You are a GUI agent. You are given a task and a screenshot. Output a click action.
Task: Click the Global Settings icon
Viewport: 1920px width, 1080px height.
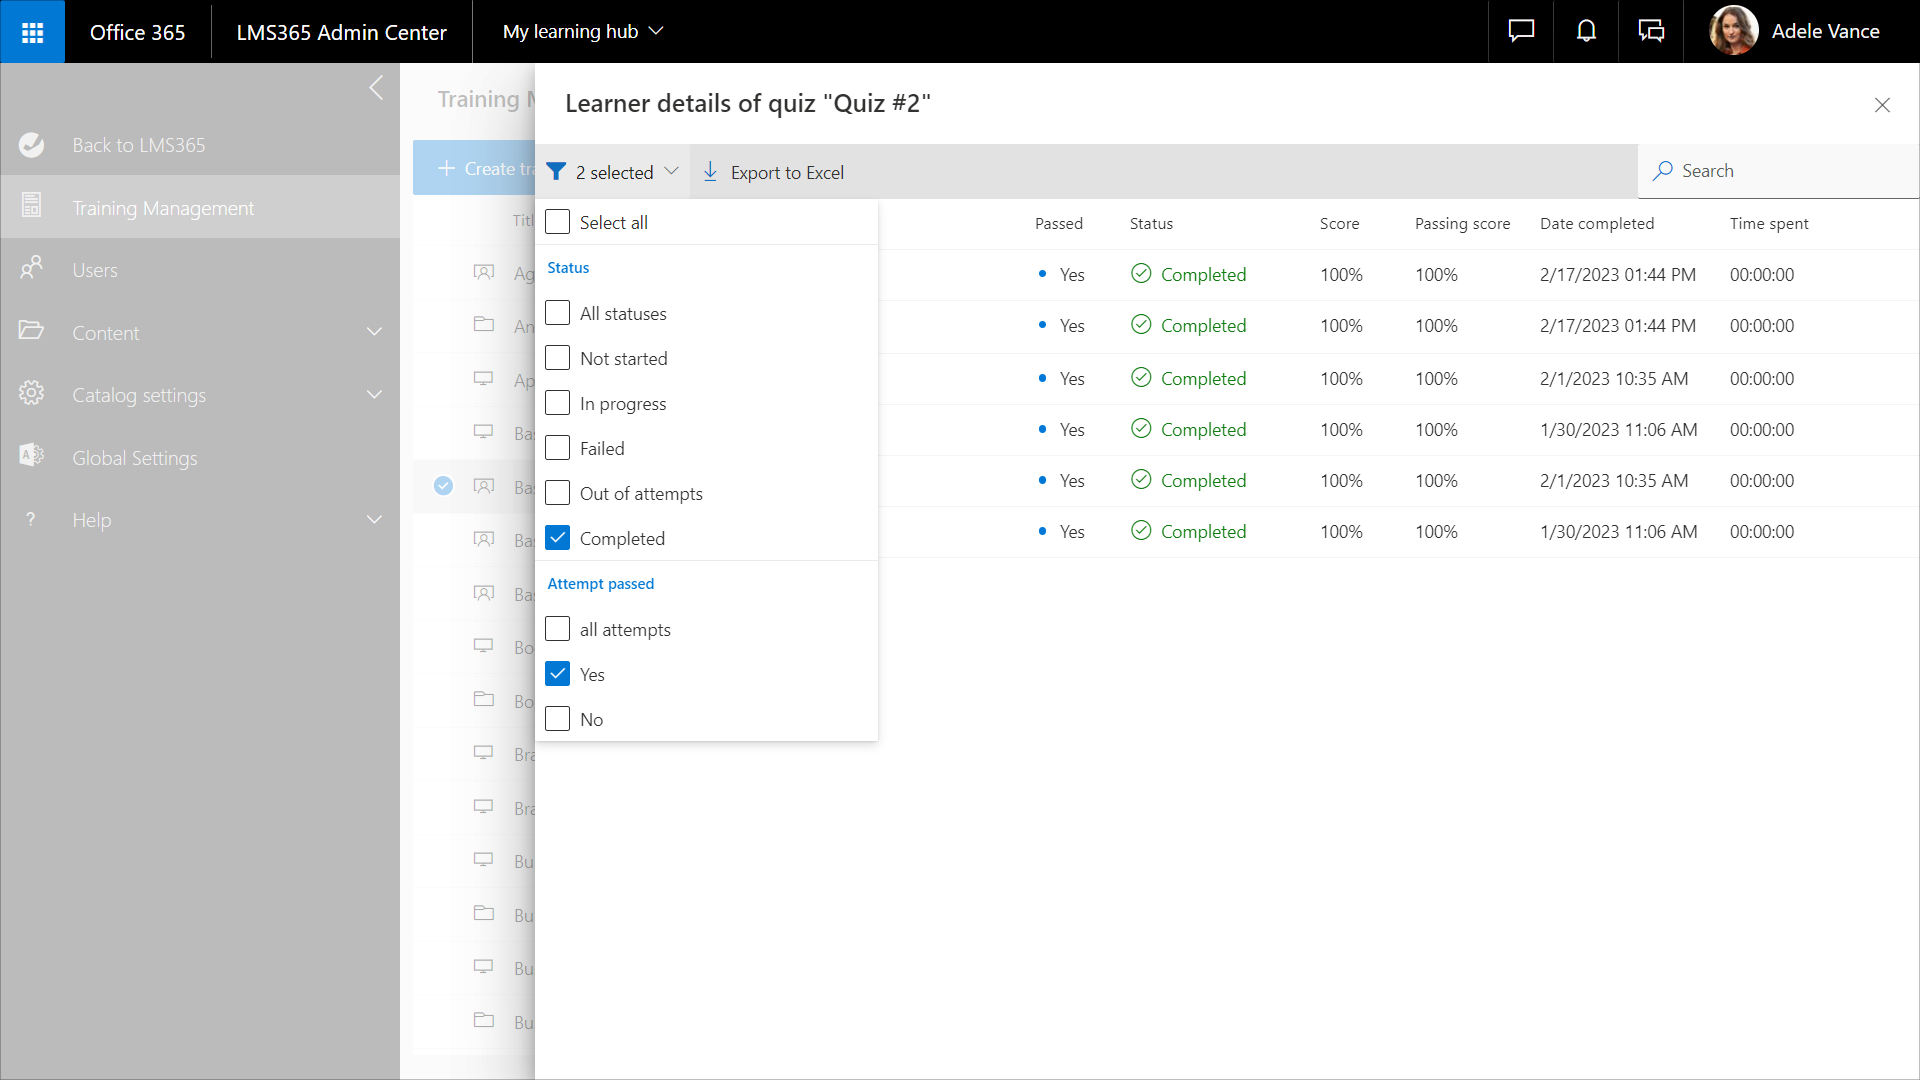[31, 456]
